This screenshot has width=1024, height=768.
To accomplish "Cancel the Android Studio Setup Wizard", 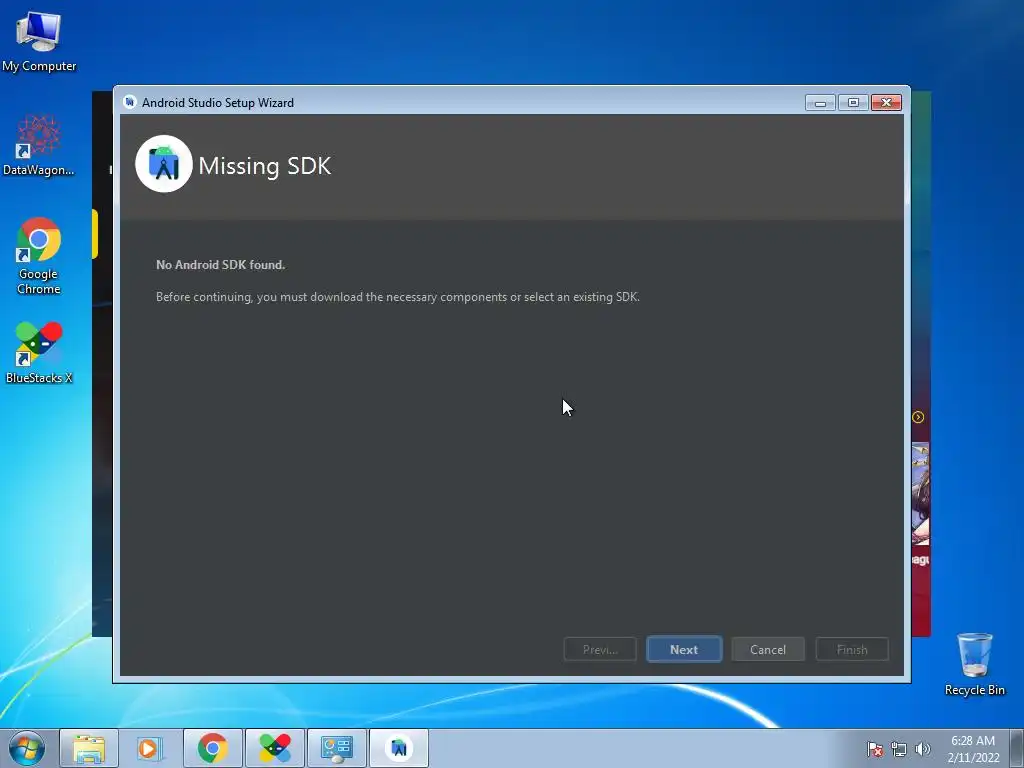I will click(x=767, y=649).
